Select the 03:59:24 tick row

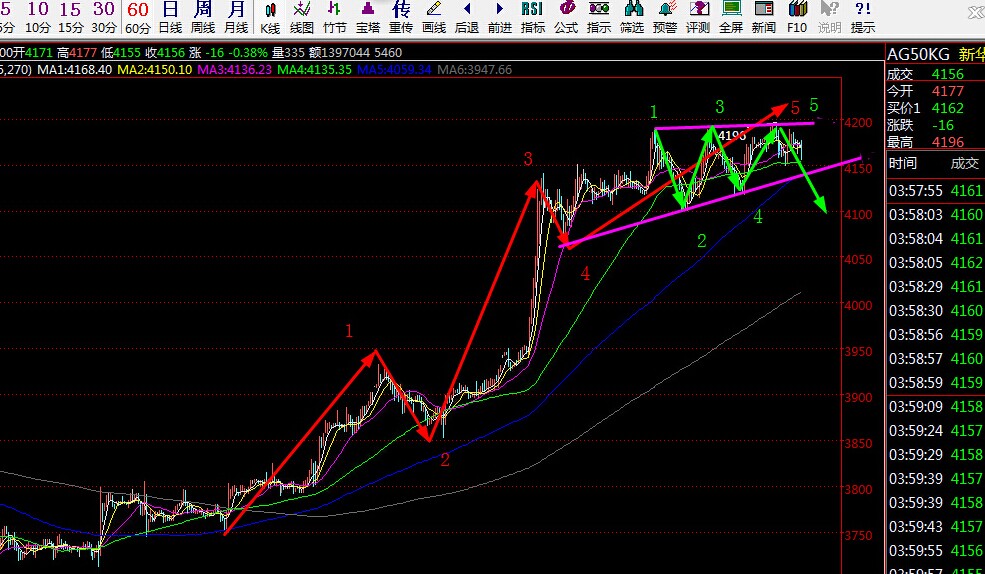pyautogui.click(x=935, y=430)
